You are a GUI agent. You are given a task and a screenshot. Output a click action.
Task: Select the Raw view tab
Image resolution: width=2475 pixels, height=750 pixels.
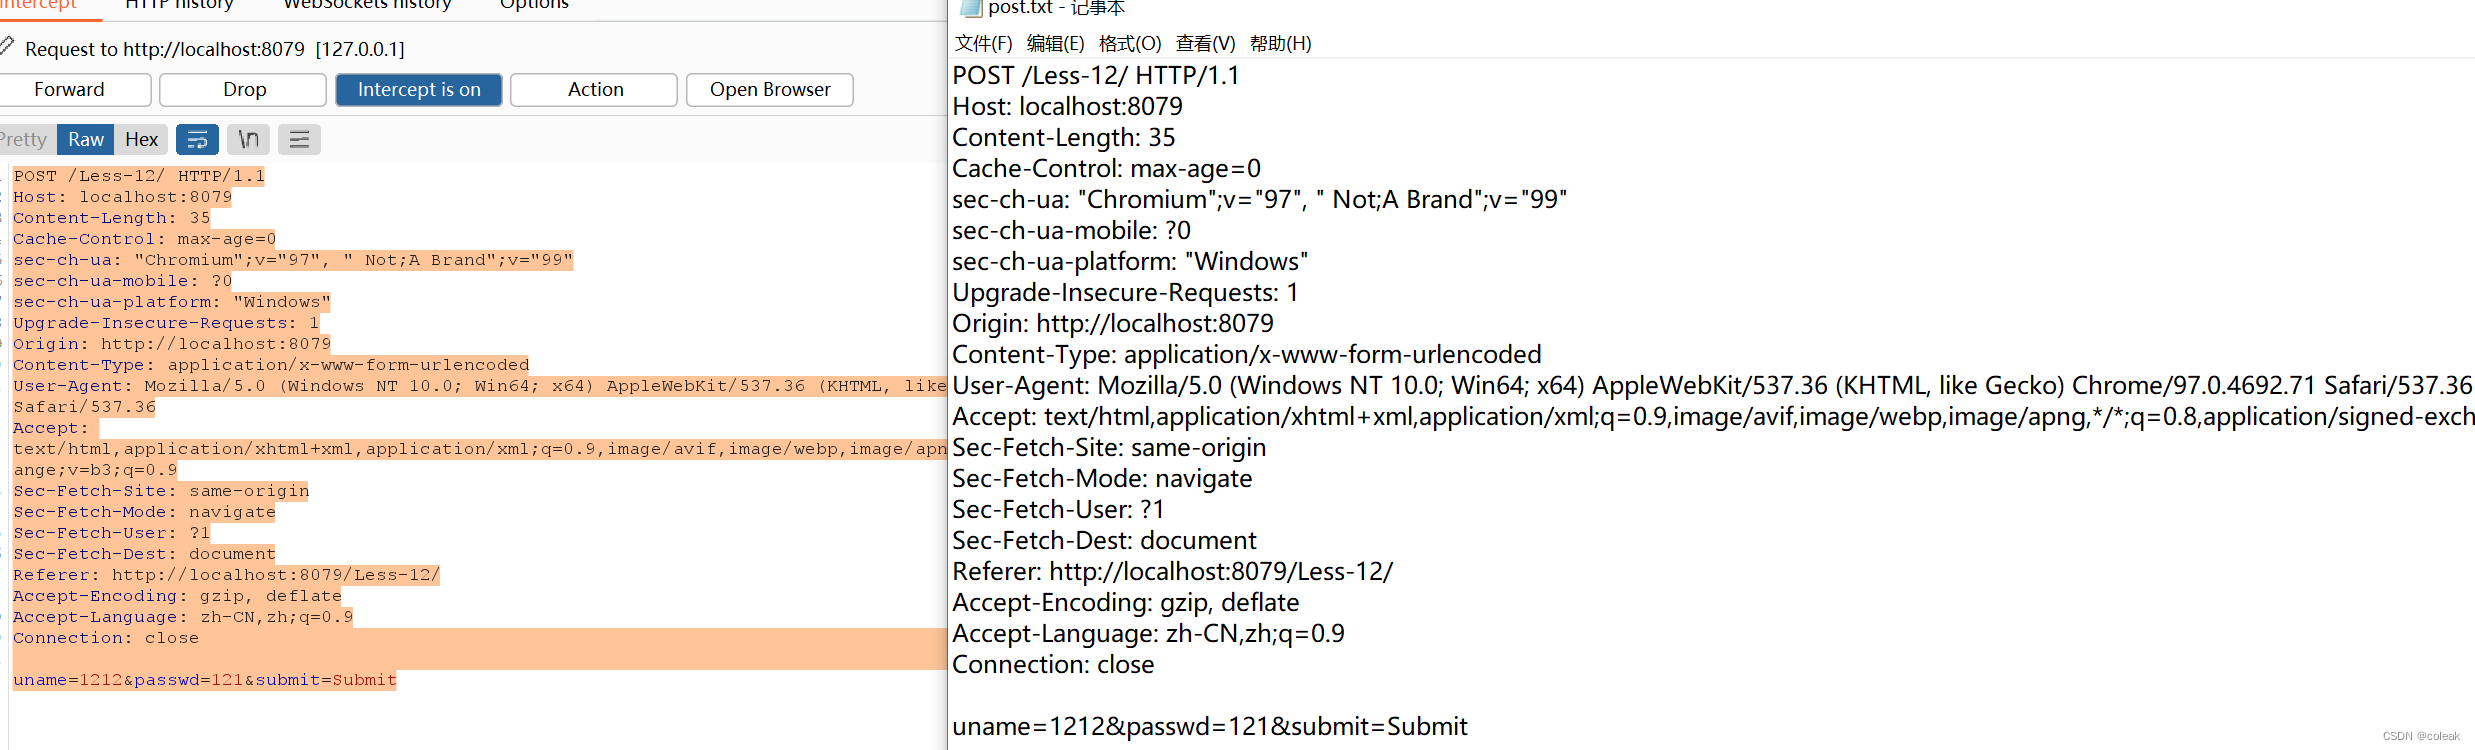click(86, 139)
